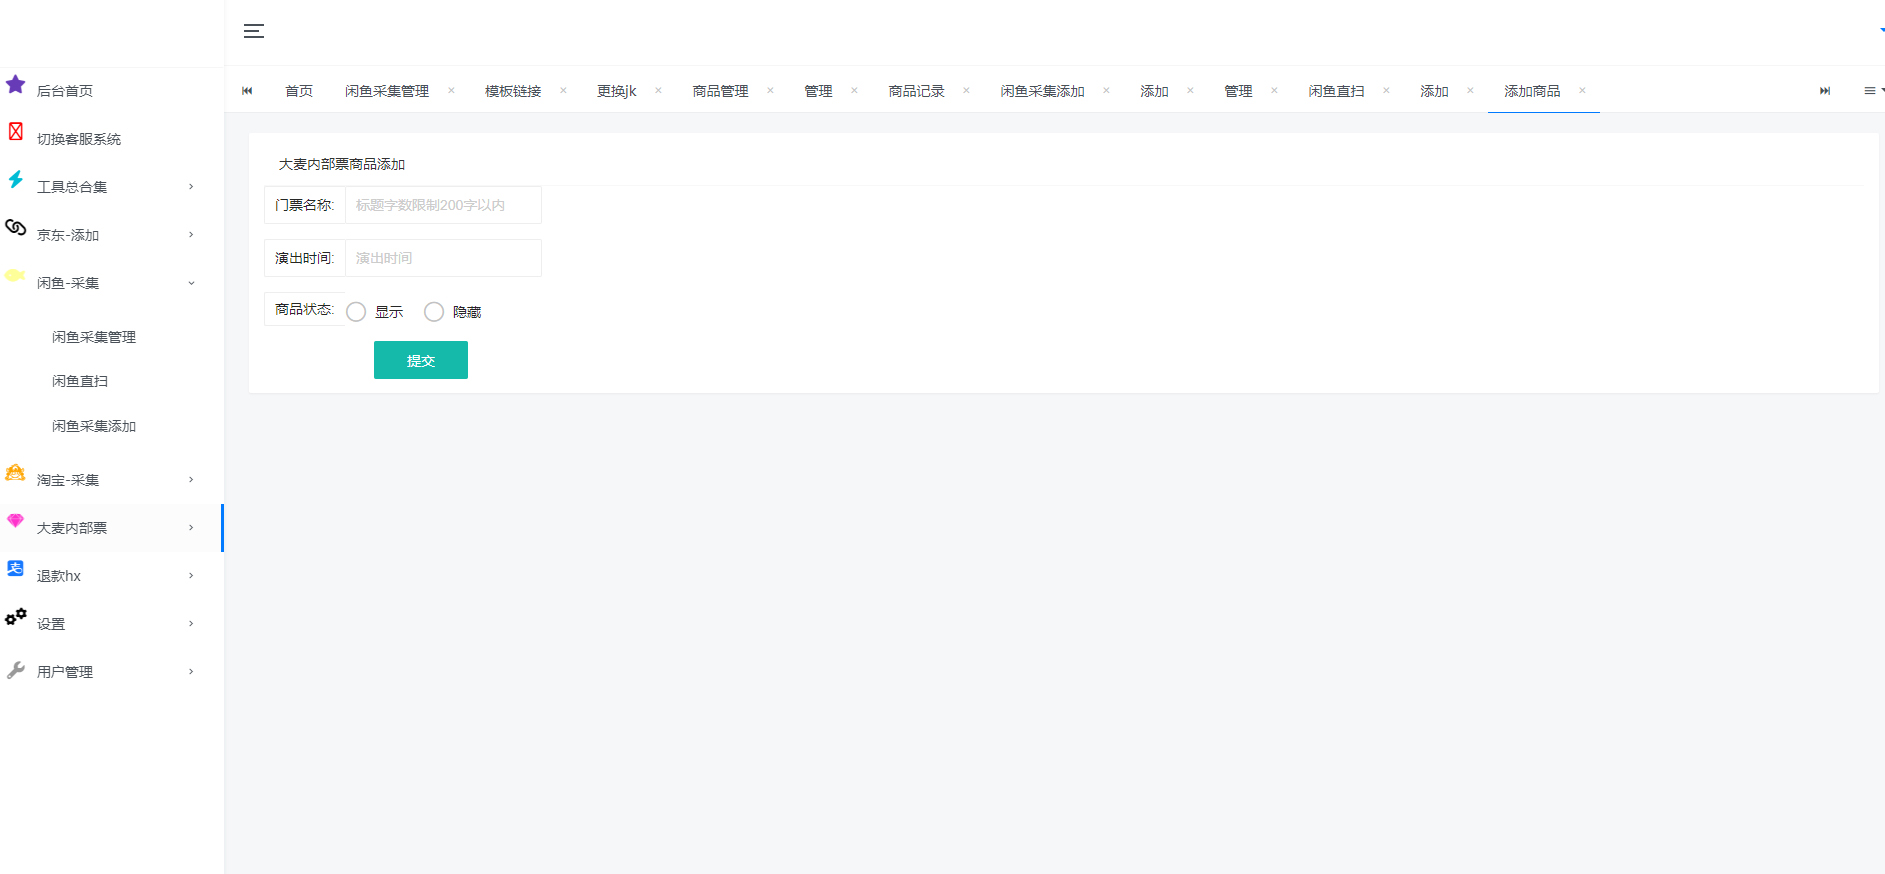
Task: Switch to the 闲鱼直扫 tab
Action: (1337, 91)
